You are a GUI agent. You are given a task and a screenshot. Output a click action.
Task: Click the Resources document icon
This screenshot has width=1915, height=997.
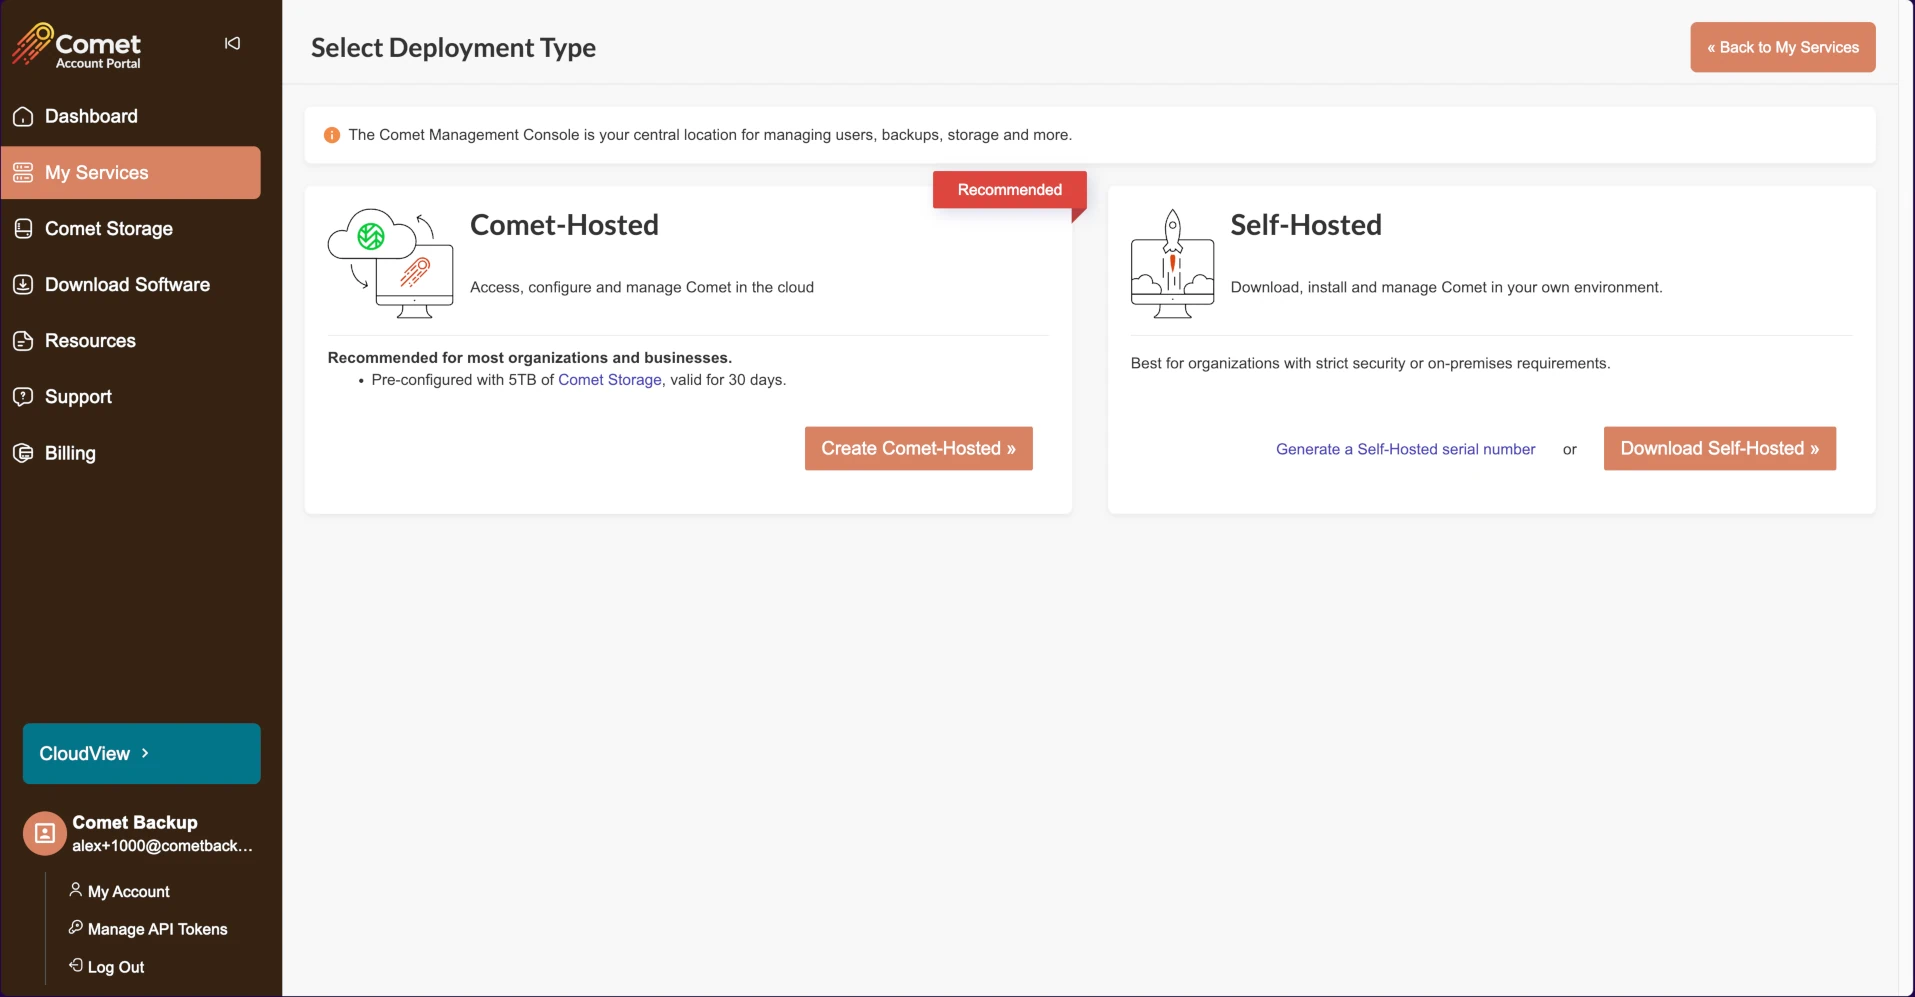[x=23, y=341]
